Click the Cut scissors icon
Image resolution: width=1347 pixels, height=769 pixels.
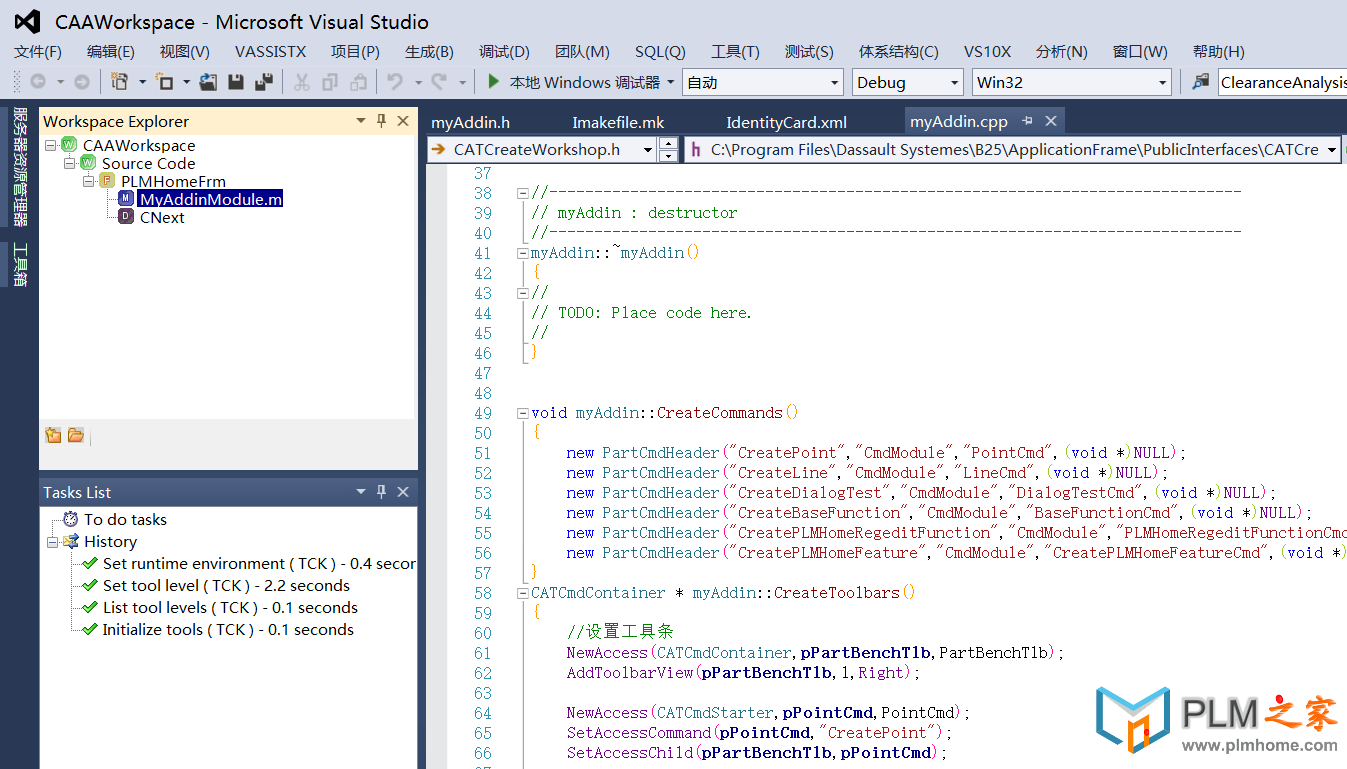(x=301, y=82)
